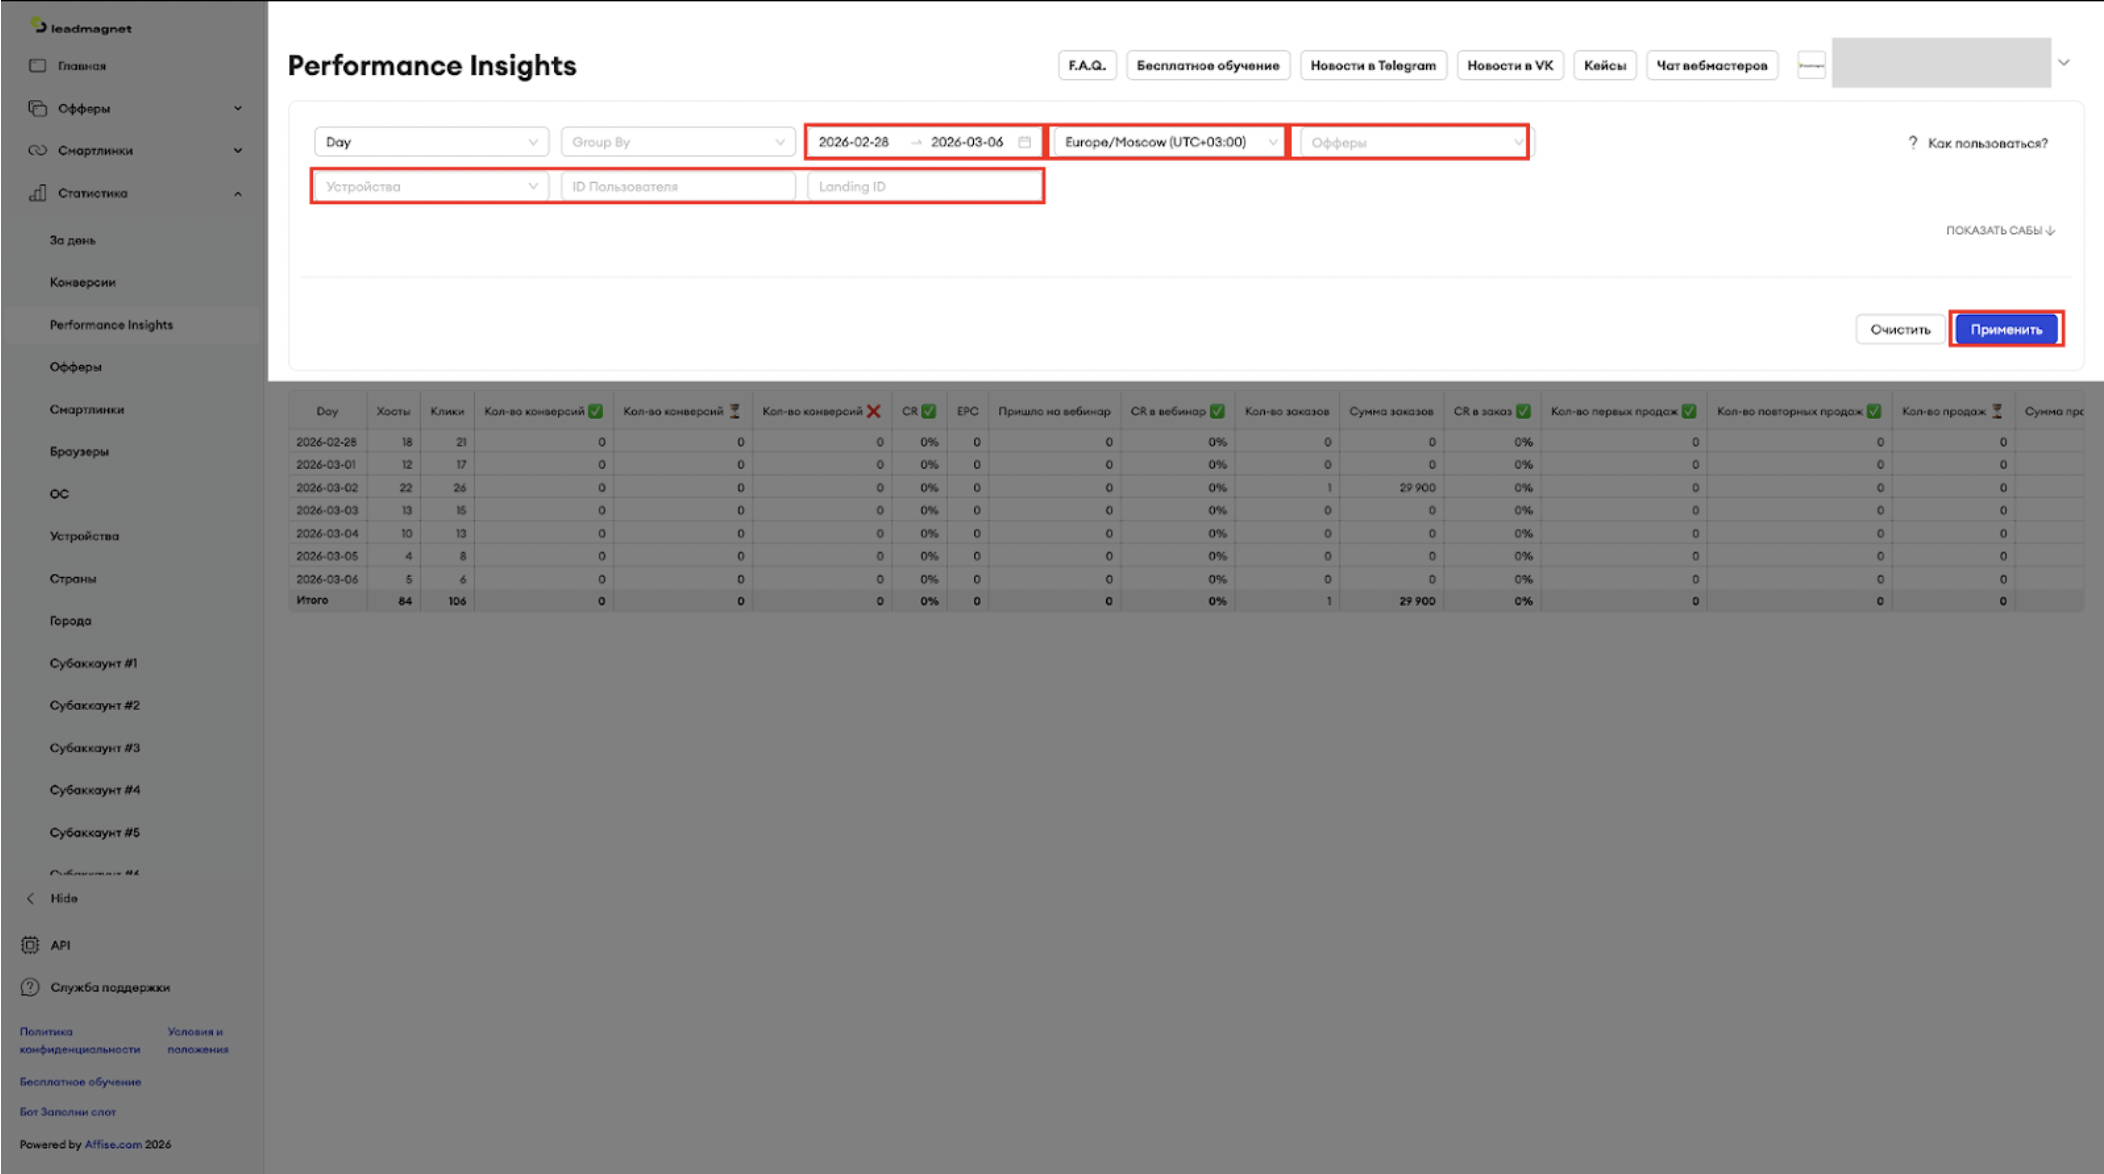This screenshot has width=2104, height=1174.
Task: Open Города statistics page
Action: 70,620
